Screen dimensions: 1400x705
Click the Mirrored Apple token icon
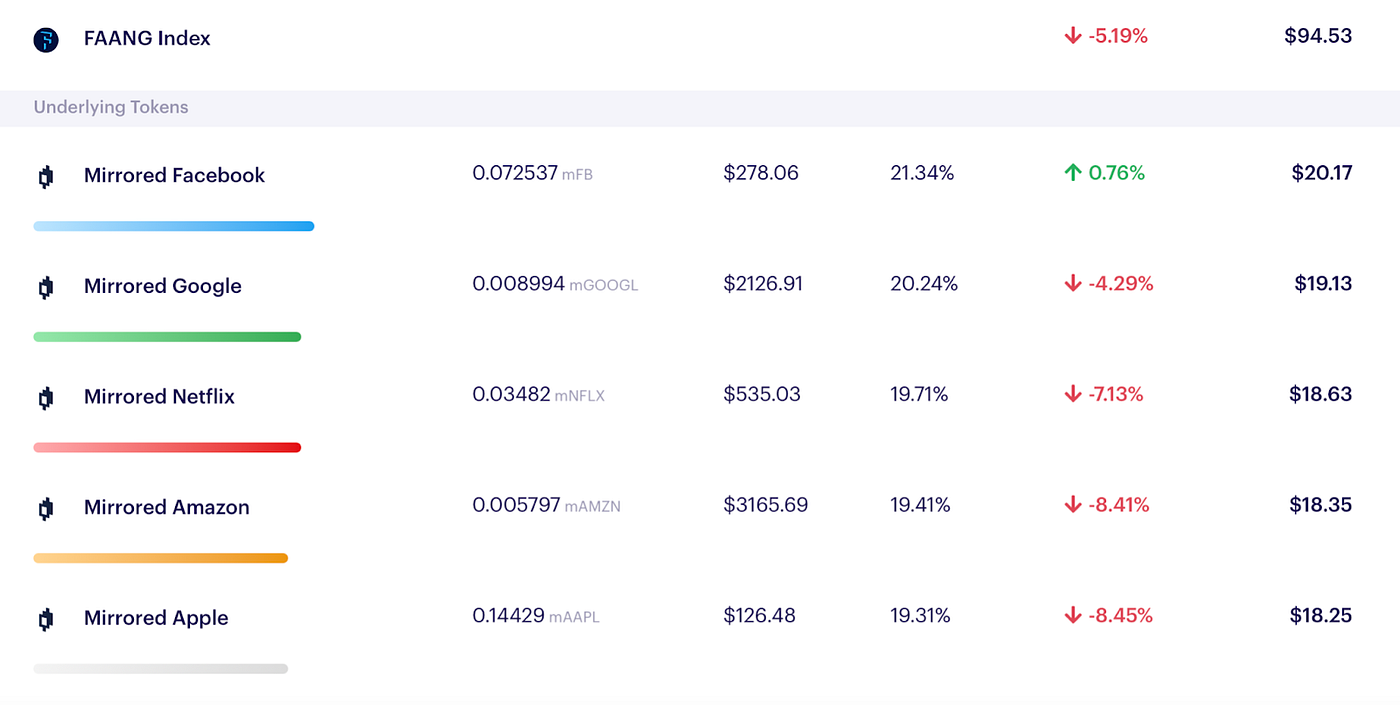click(45, 619)
